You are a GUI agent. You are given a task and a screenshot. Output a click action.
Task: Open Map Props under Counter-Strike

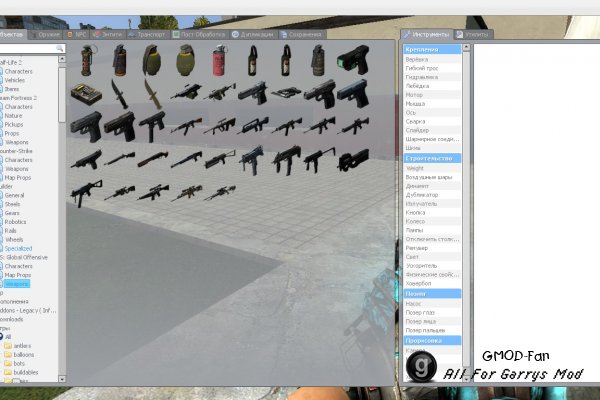18,178
